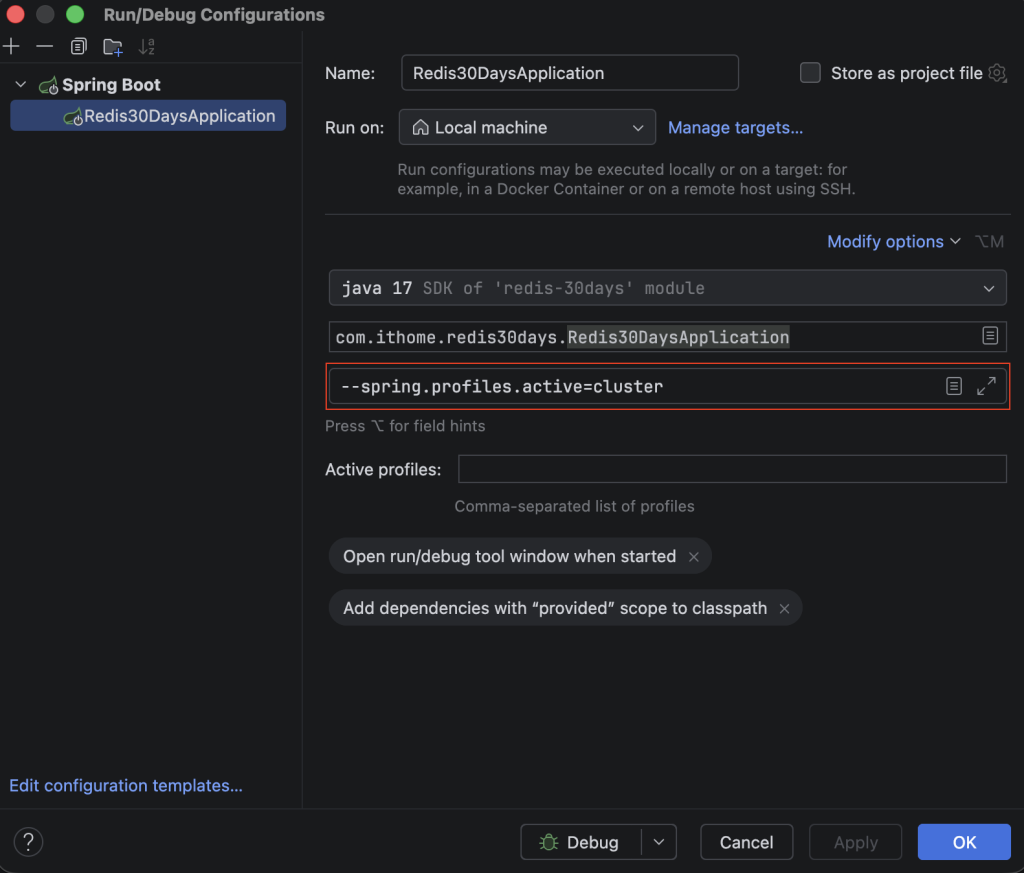Open Edit configuration templates link
1024x873 pixels.
[x=126, y=786]
